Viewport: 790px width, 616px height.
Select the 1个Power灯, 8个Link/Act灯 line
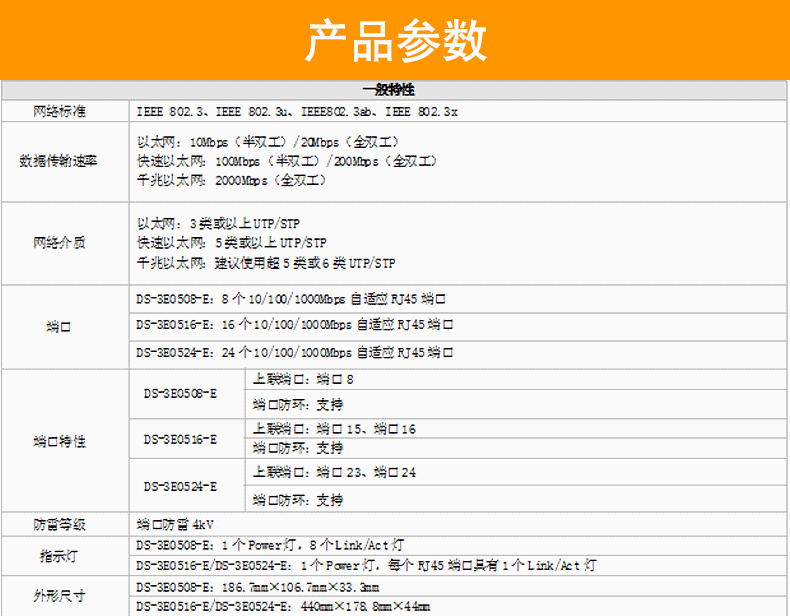(x=270, y=545)
